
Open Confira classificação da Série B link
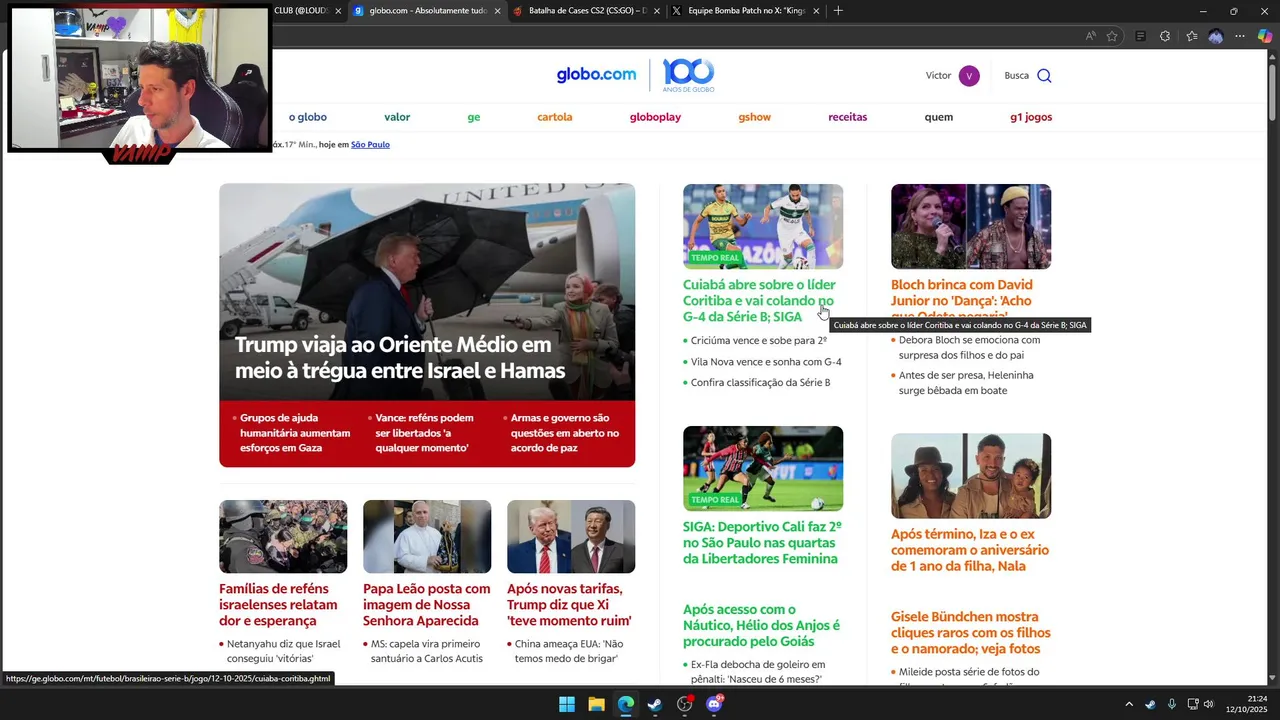(760, 383)
